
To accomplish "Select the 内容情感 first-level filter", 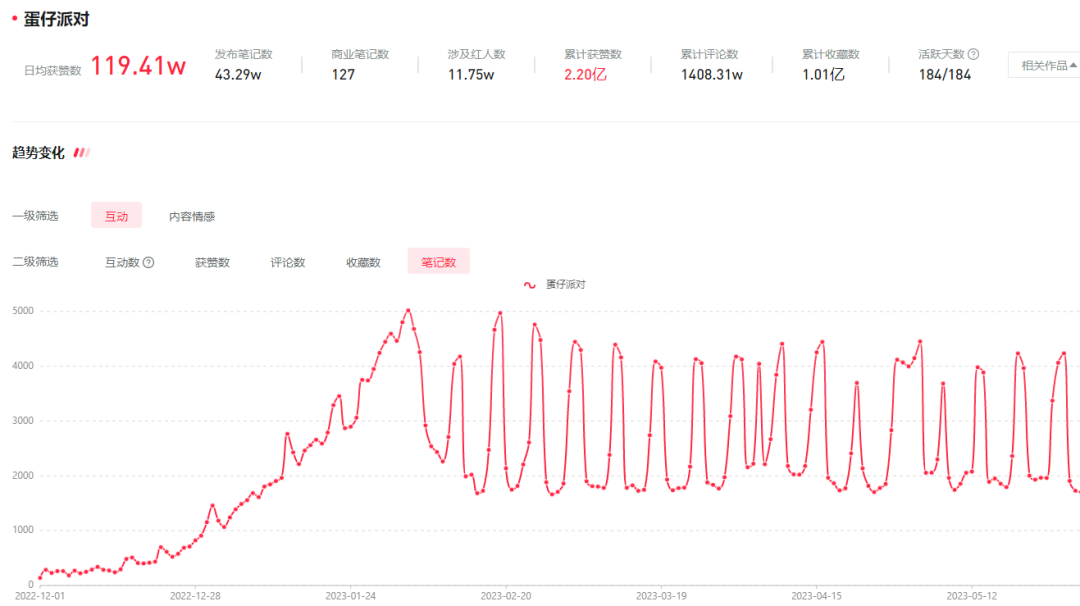I will [191, 216].
